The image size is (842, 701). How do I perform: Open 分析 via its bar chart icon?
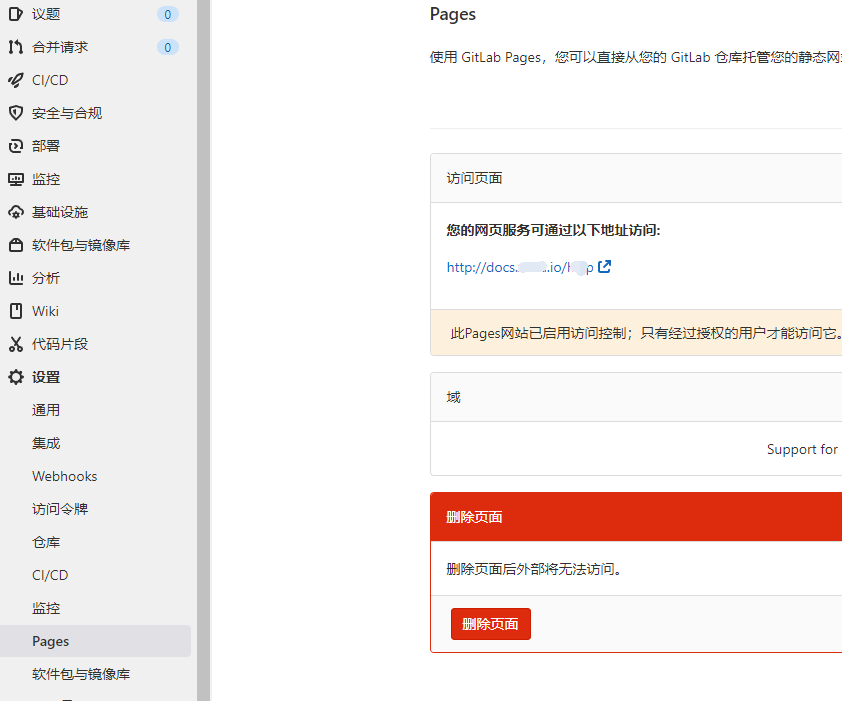(14, 278)
